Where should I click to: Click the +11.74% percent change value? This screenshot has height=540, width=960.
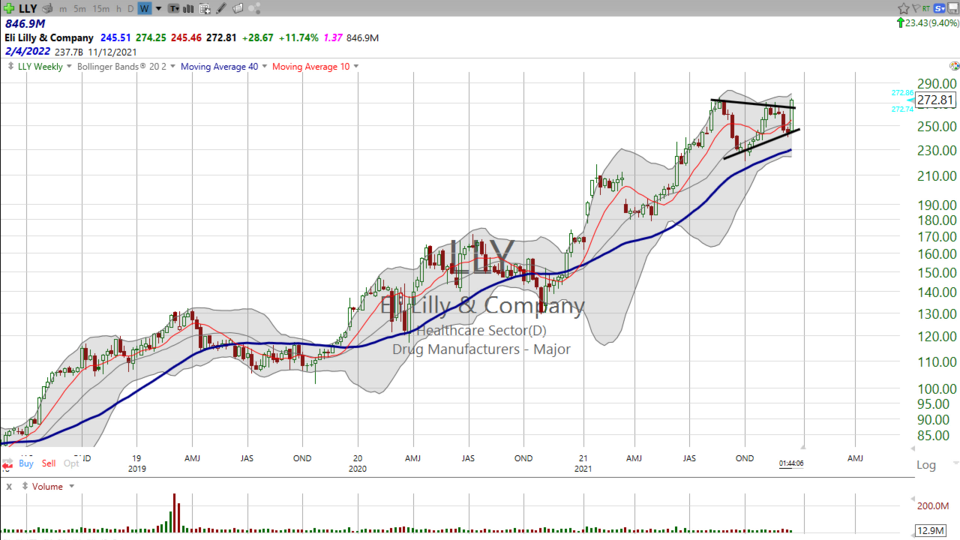coord(298,38)
